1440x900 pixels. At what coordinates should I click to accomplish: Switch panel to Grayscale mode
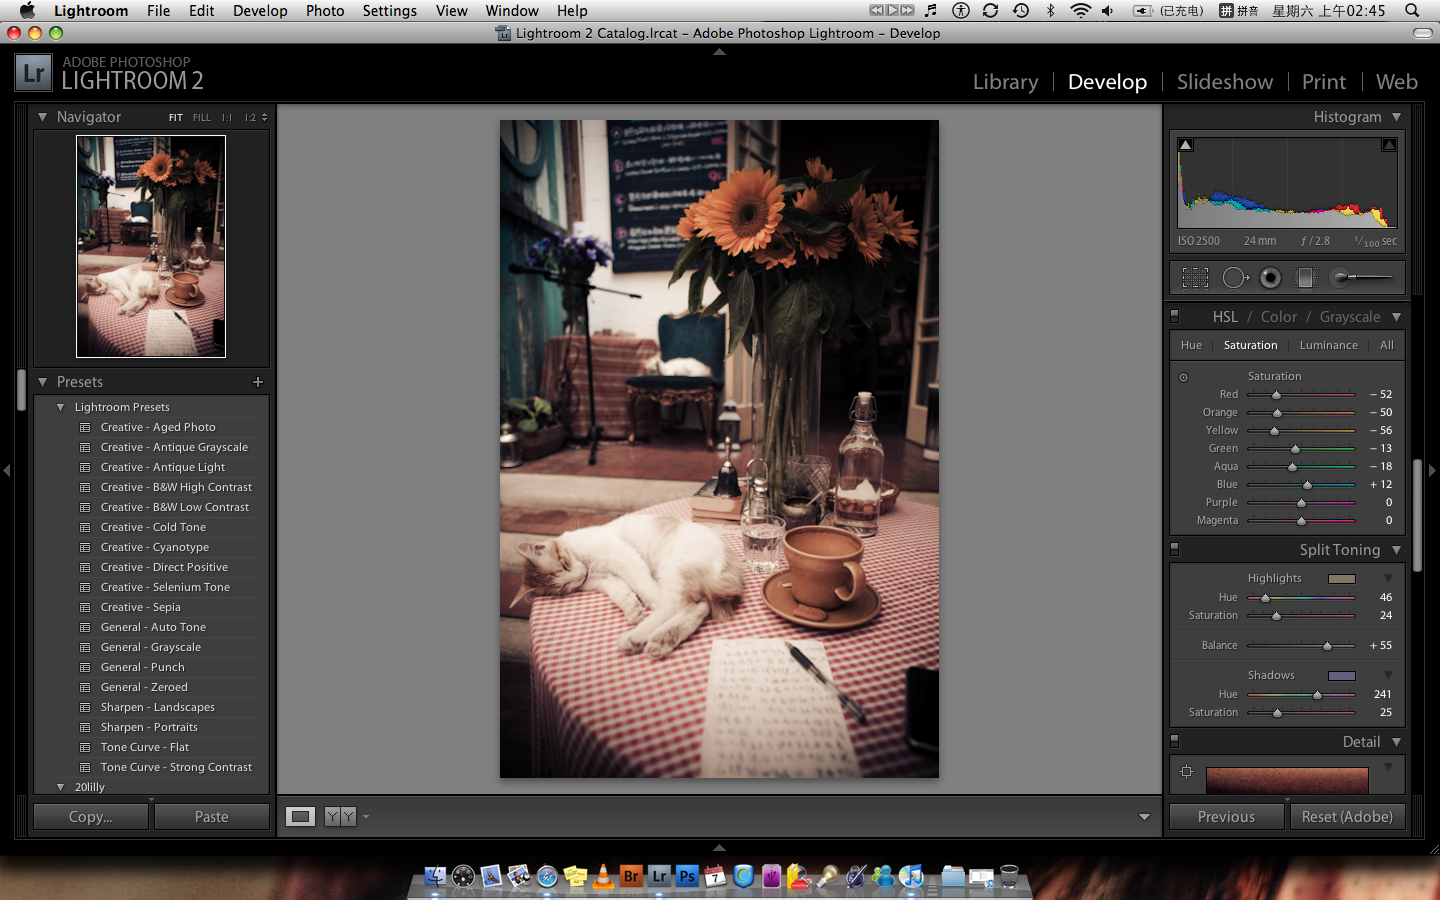1350,317
